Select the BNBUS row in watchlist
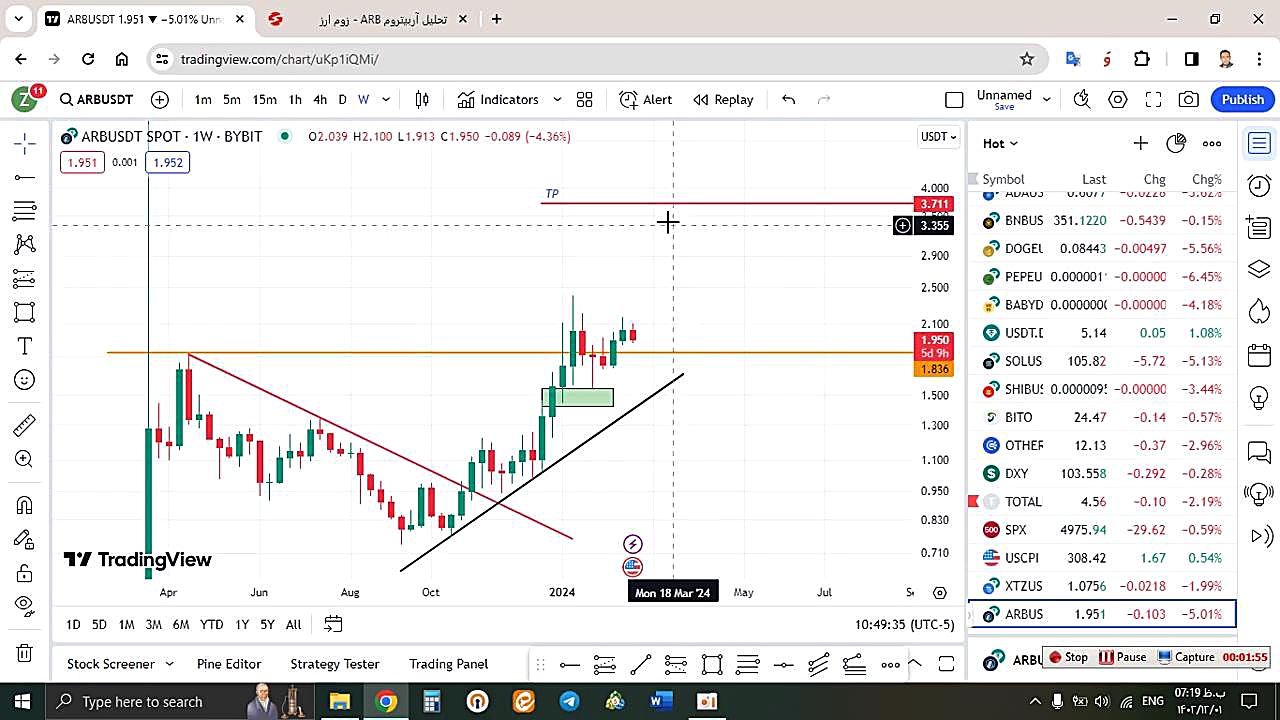Viewport: 1280px width, 720px height. (x=1102, y=220)
